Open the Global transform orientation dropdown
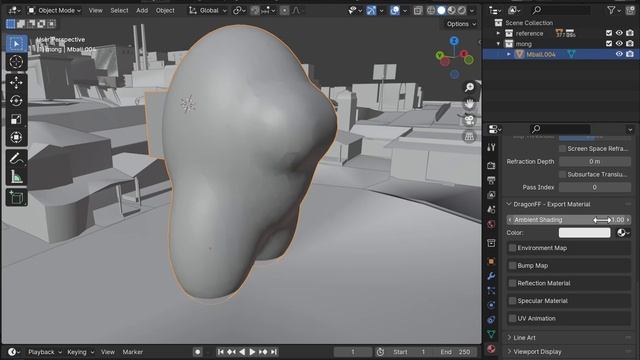 (207, 10)
